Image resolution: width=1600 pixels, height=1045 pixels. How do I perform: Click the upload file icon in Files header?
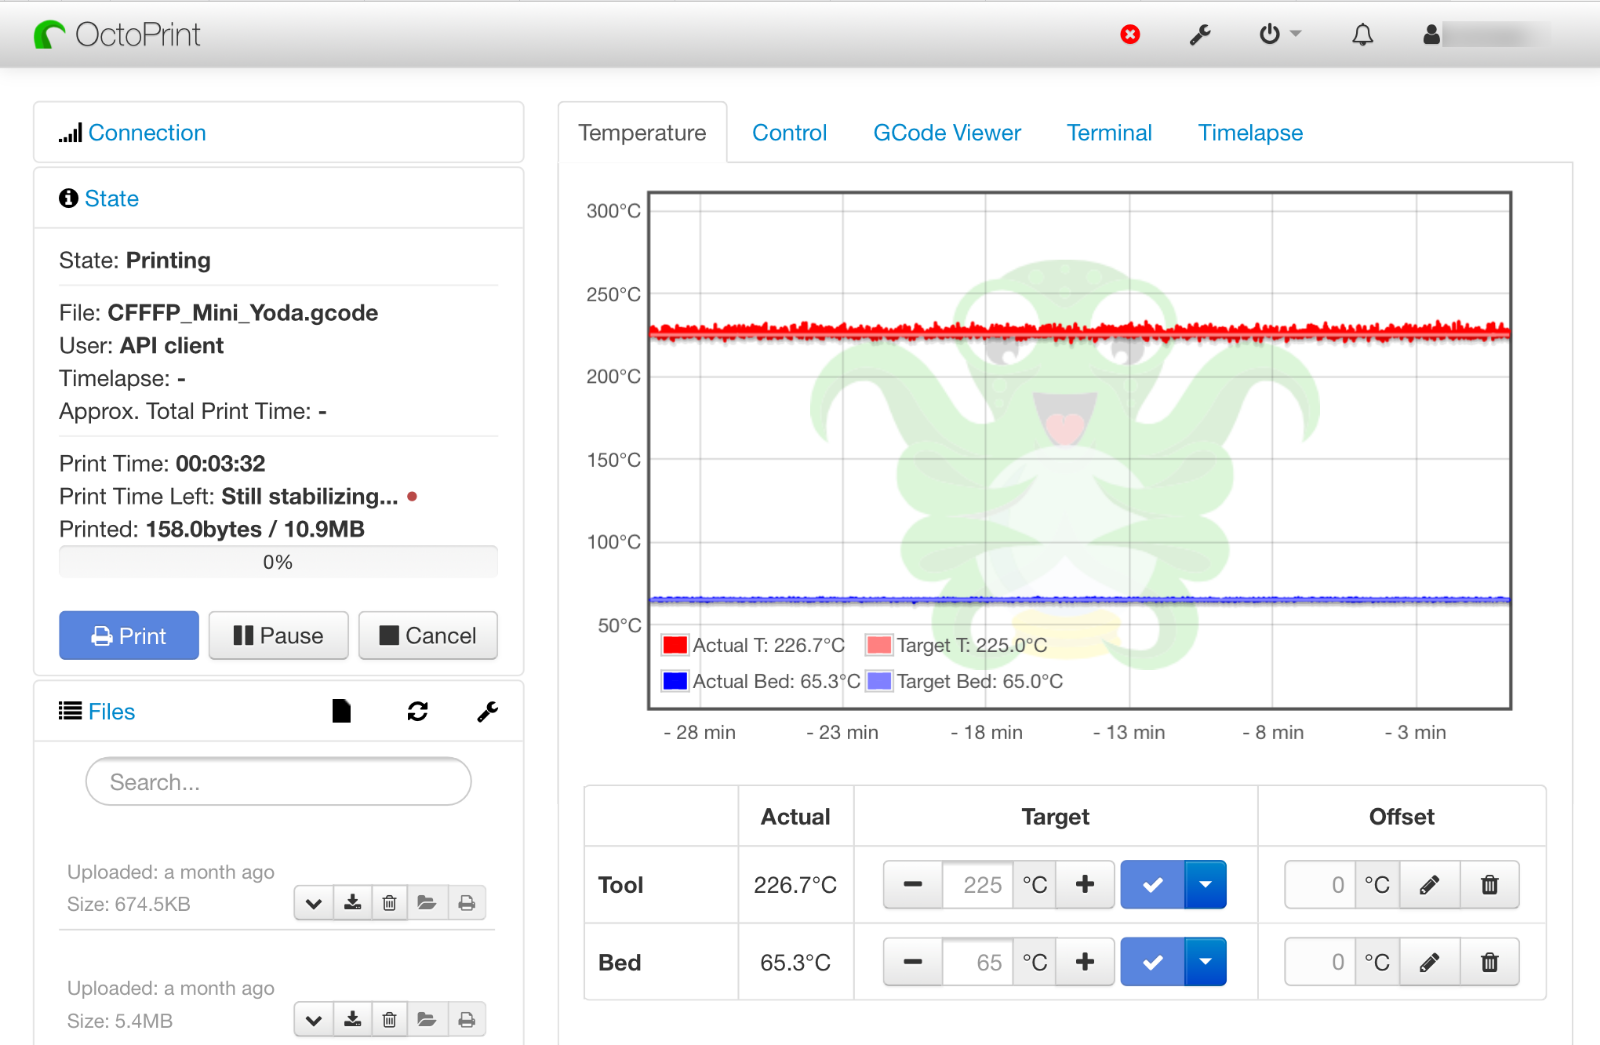pyautogui.click(x=341, y=711)
